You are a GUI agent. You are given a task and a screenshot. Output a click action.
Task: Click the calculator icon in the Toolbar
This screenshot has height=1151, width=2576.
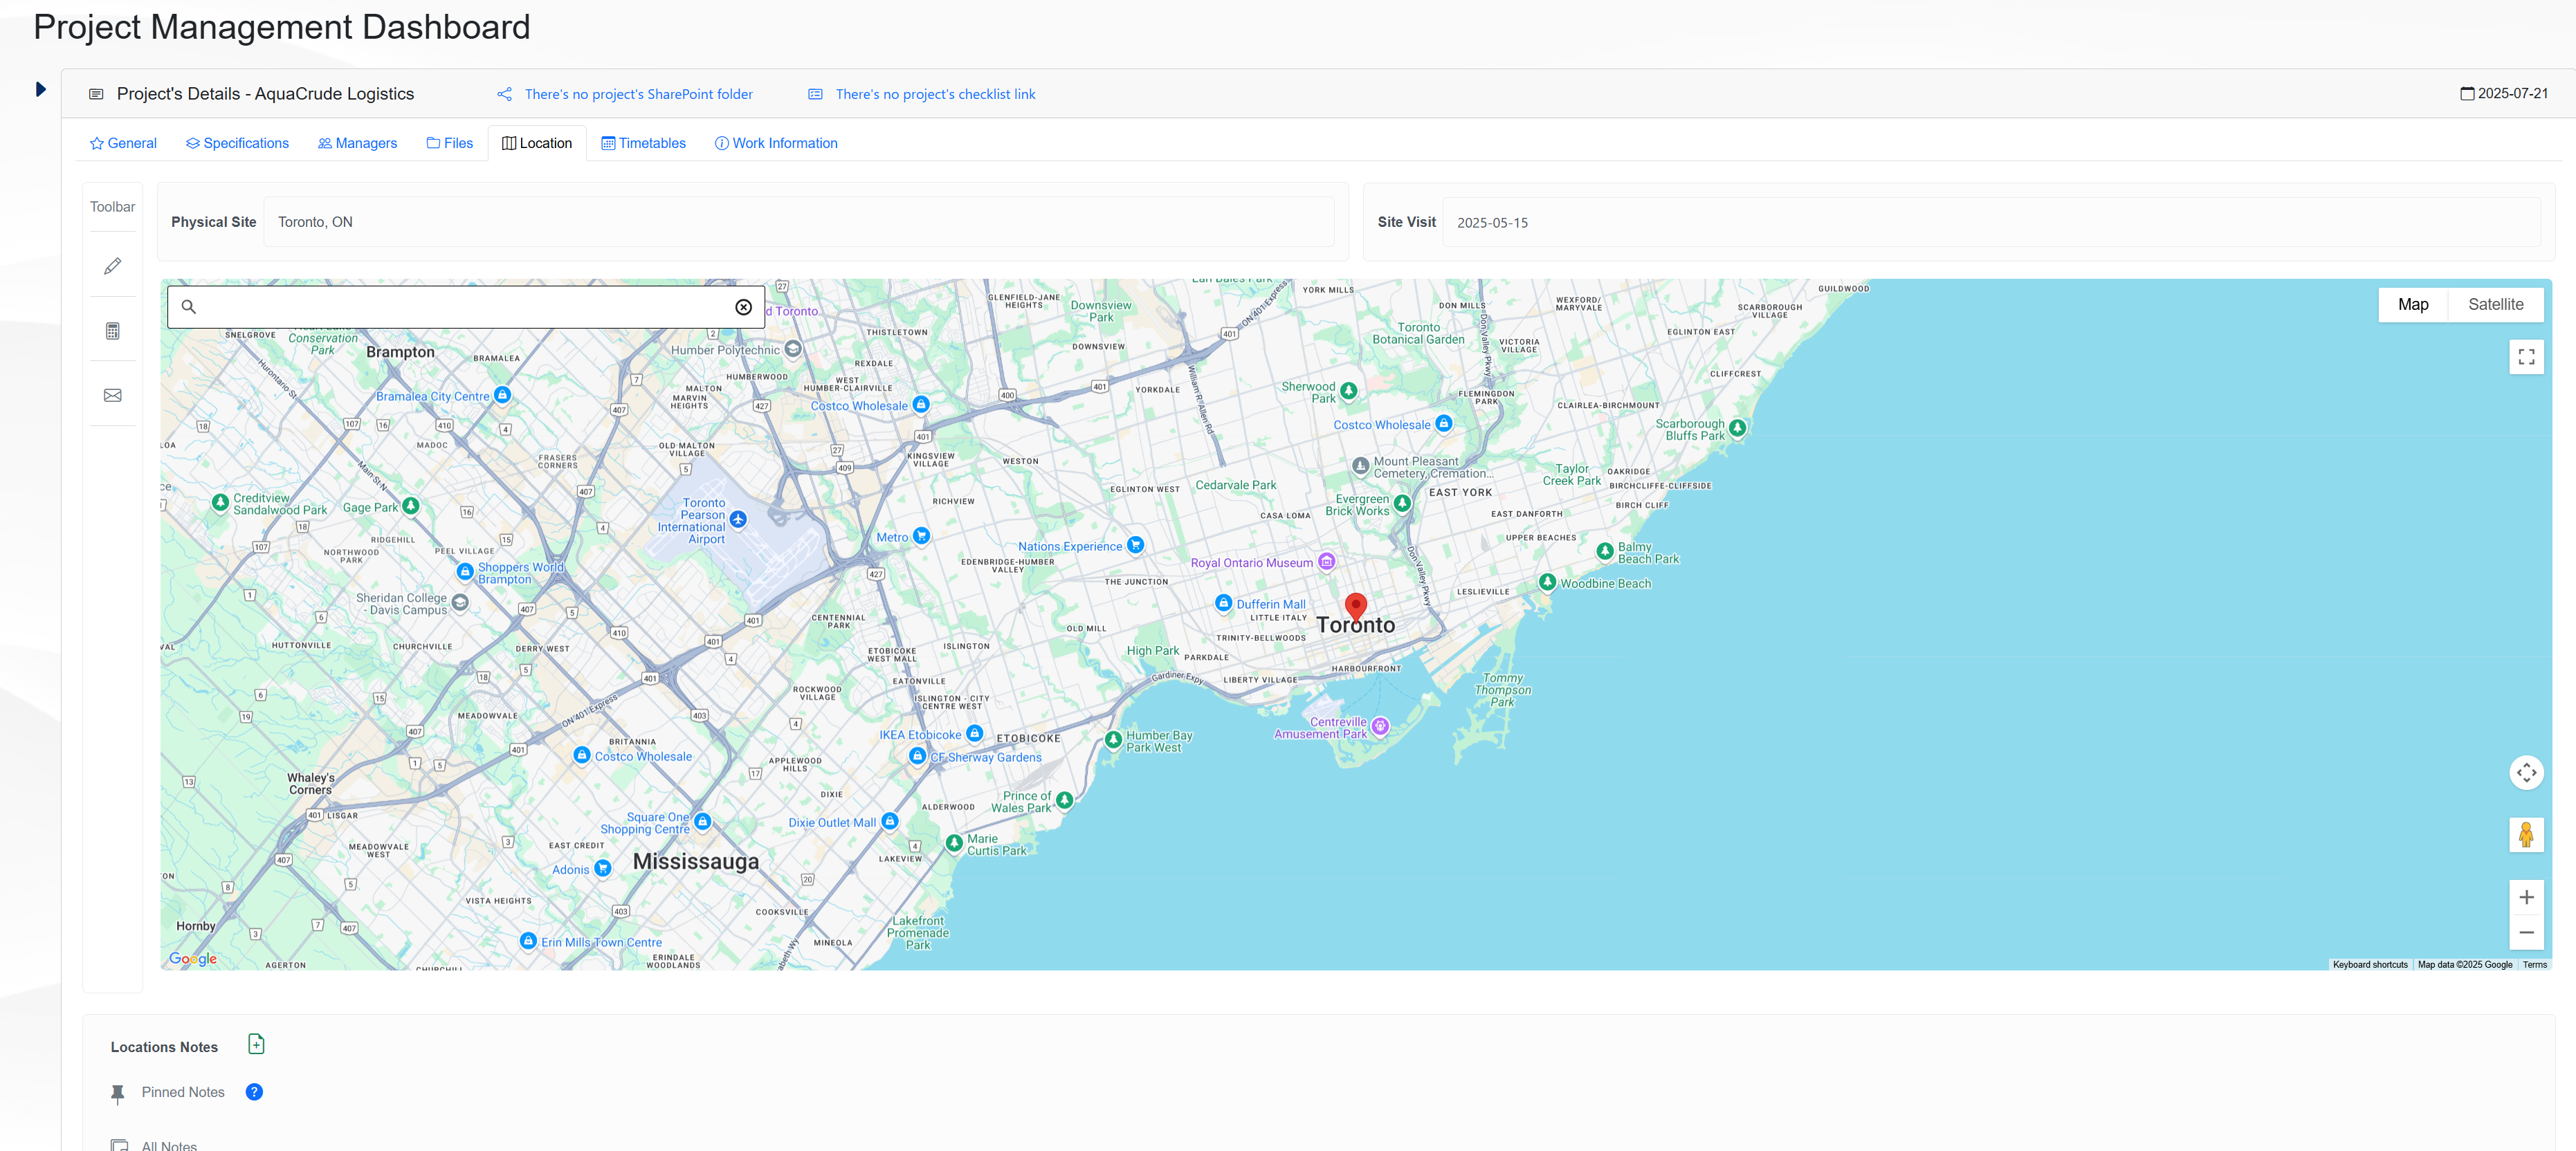(x=113, y=331)
